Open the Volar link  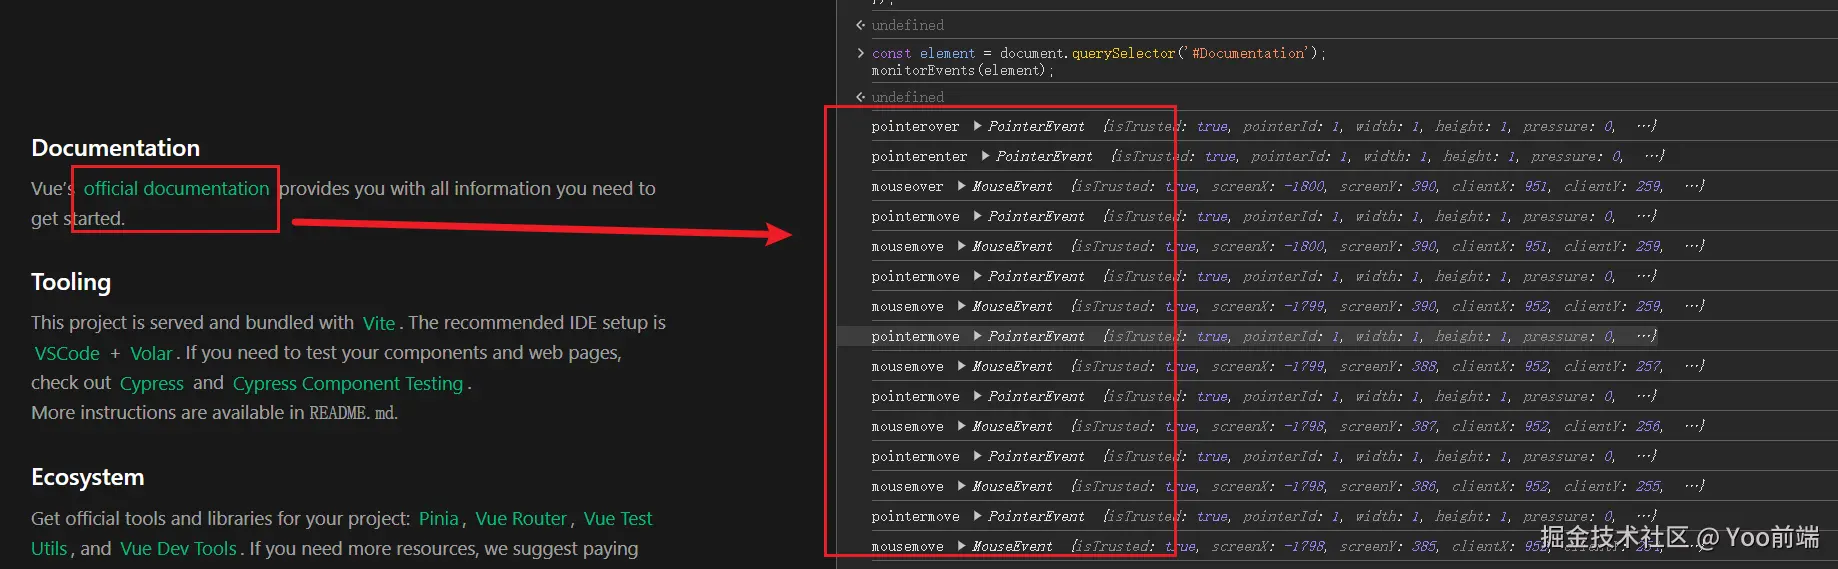[151, 354]
